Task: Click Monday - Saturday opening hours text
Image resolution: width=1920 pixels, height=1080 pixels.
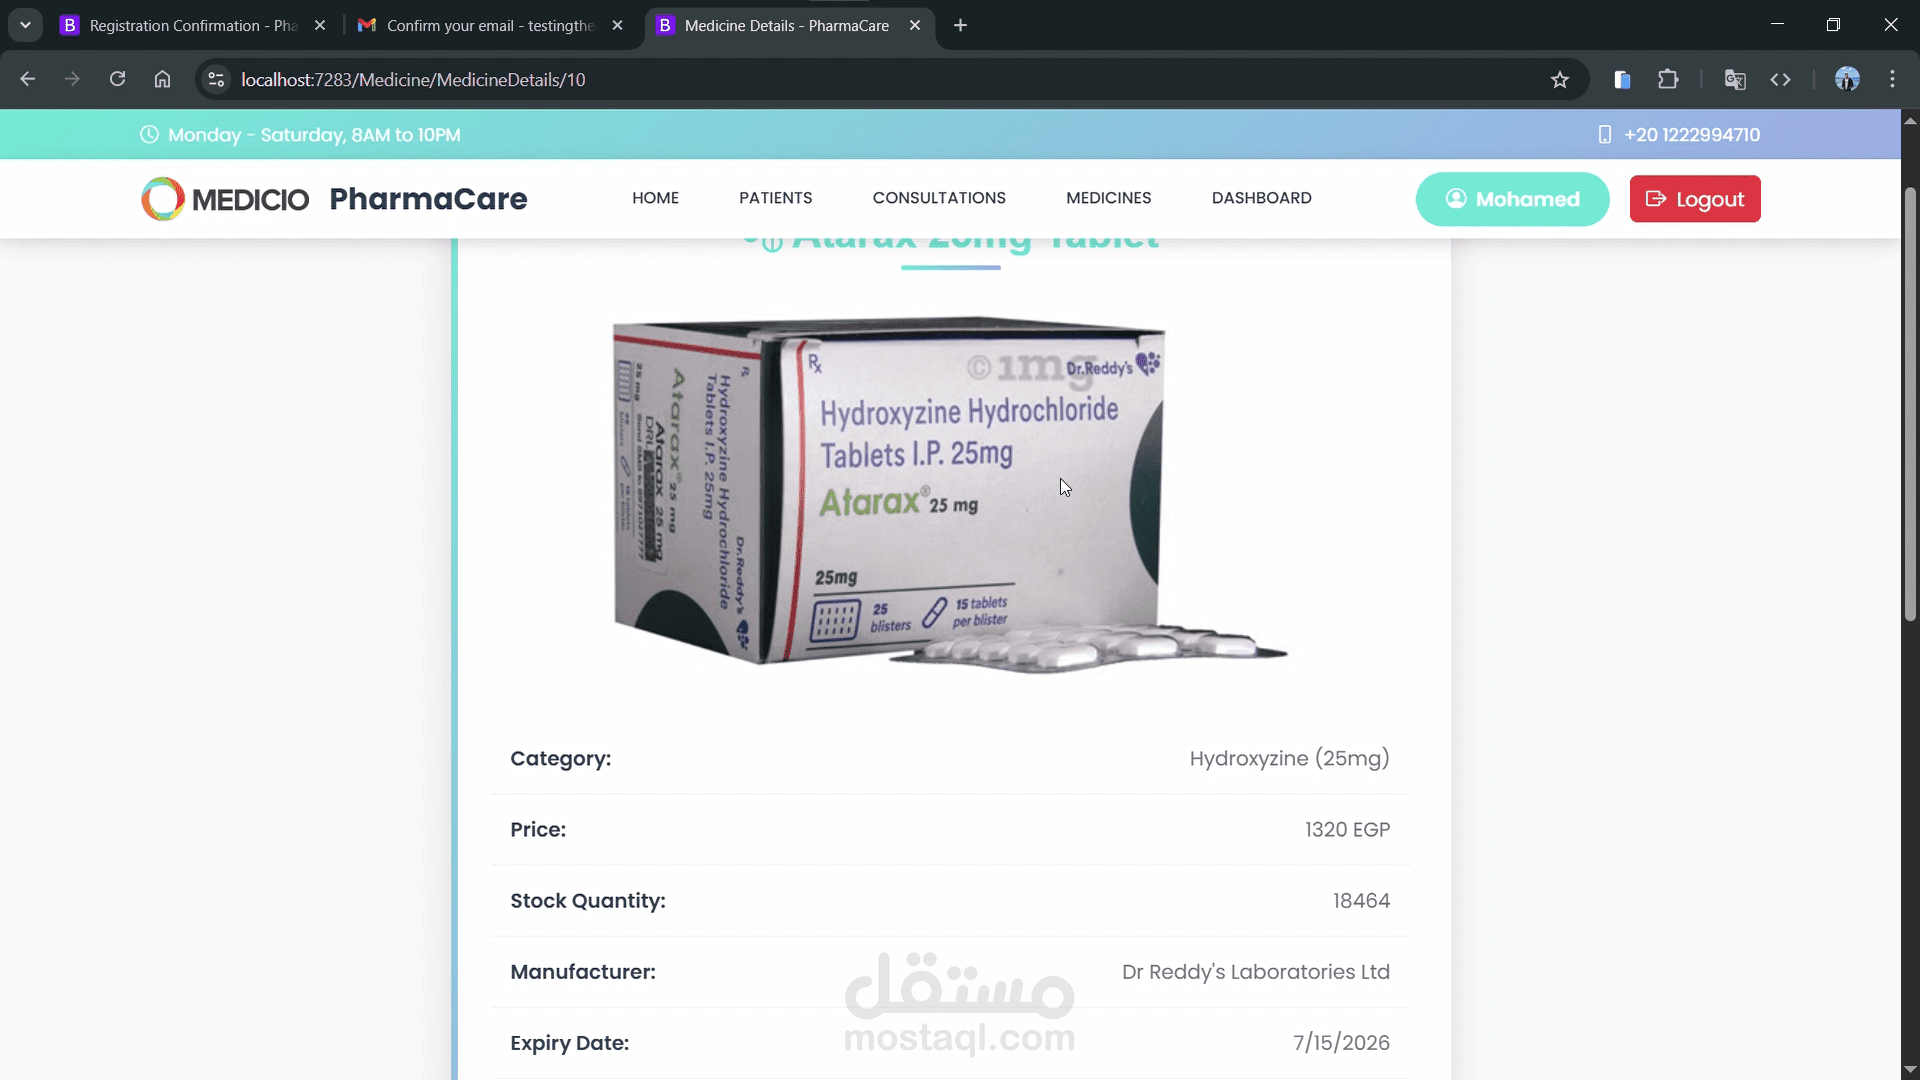Action: click(314, 134)
